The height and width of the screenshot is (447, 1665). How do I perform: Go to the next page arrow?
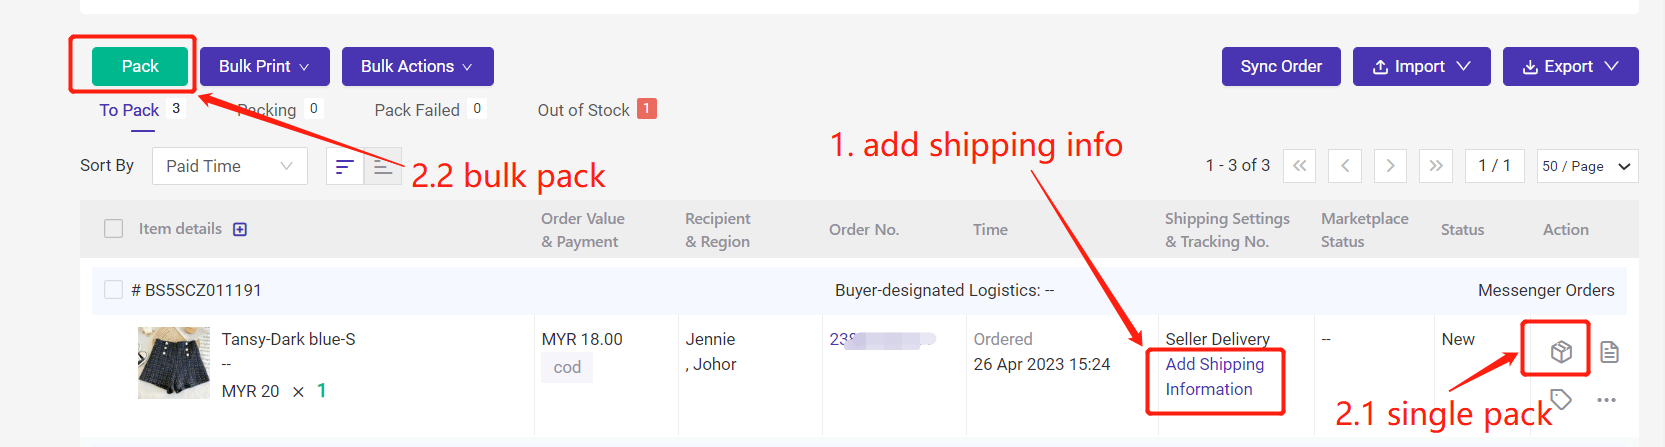1390,166
